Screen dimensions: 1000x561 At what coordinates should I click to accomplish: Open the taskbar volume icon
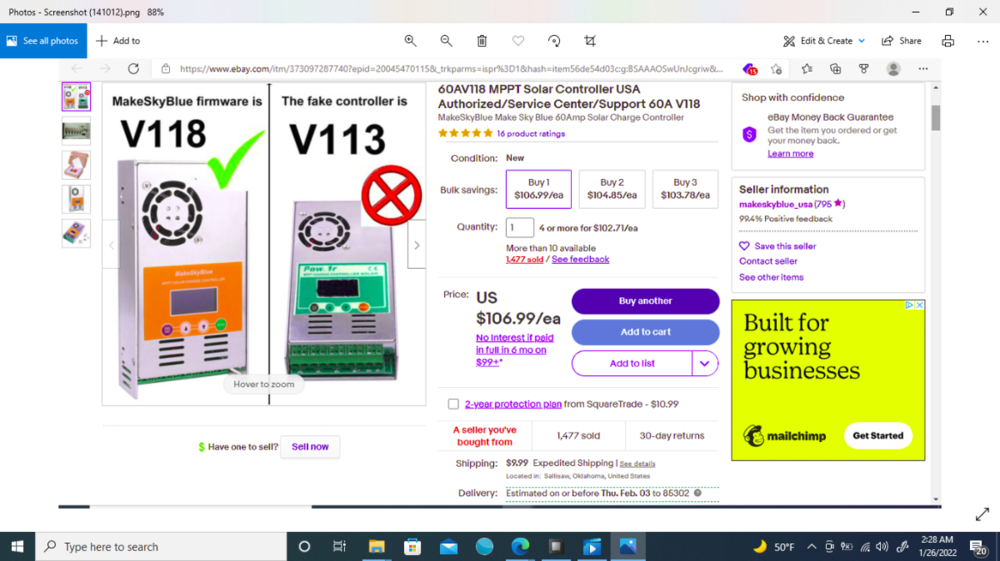(882, 547)
